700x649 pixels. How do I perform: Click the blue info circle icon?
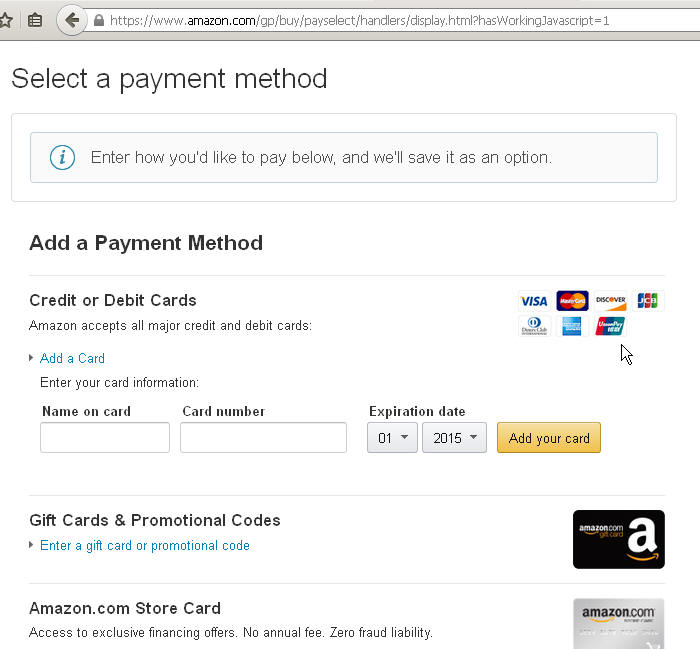(x=62, y=158)
